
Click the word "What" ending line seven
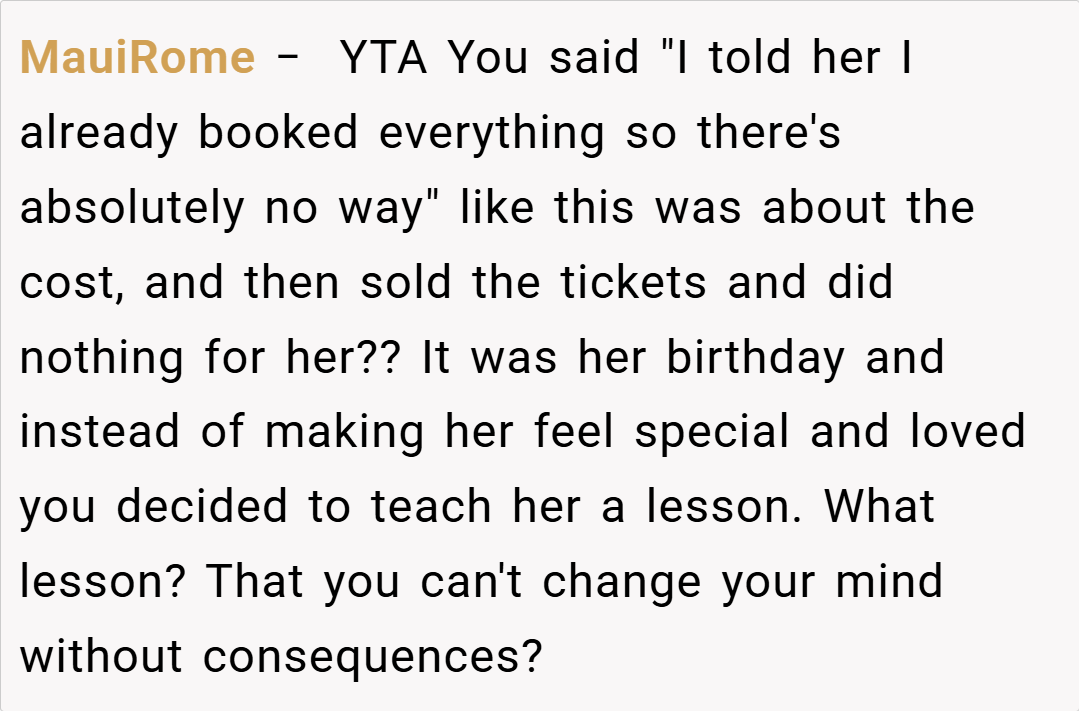[880, 507]
